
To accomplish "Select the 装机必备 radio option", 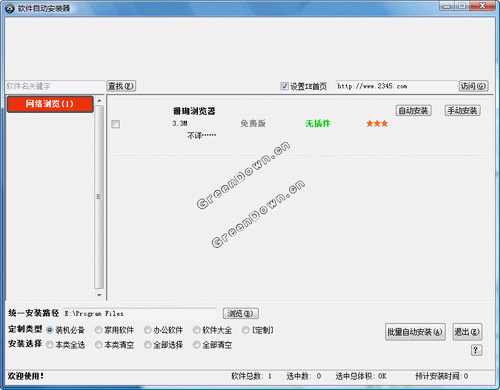I will point(50,330).
